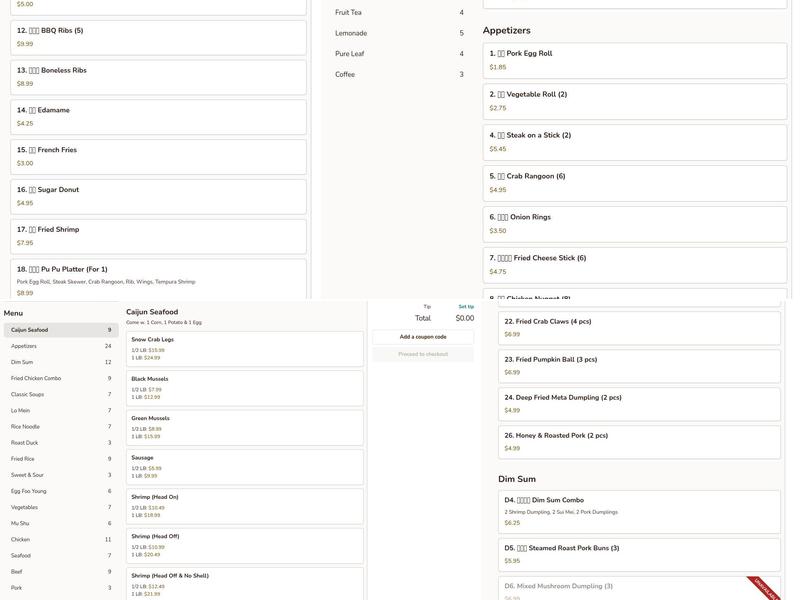The height and width of the screenshot is (600, 800).
Task: Click the Set tip link
Action: tap(466, 307)
